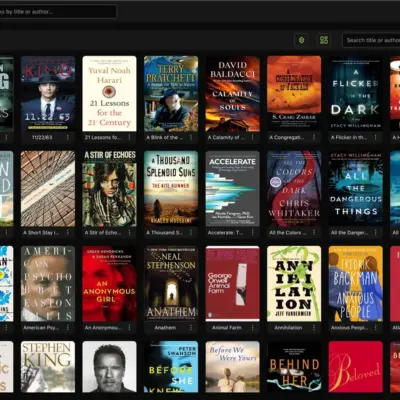The image size is (400, 400).
Task: Select the 'Annihilation' title label
Action: click(x=288, y=328)
